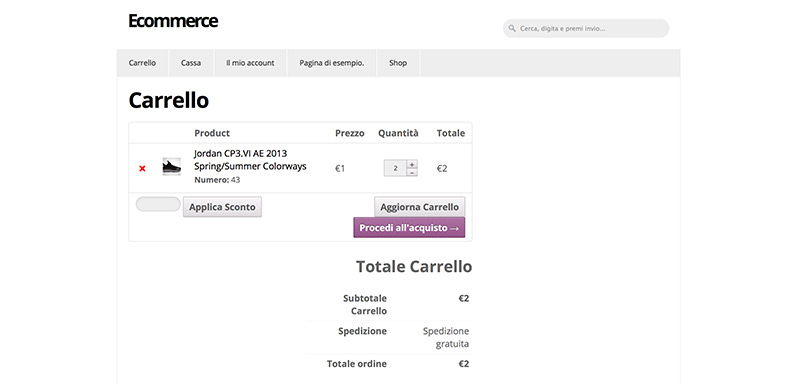800x384 pixels.
Task: Click the Spedizione gratuita shipping text
Action: point(446,337)
